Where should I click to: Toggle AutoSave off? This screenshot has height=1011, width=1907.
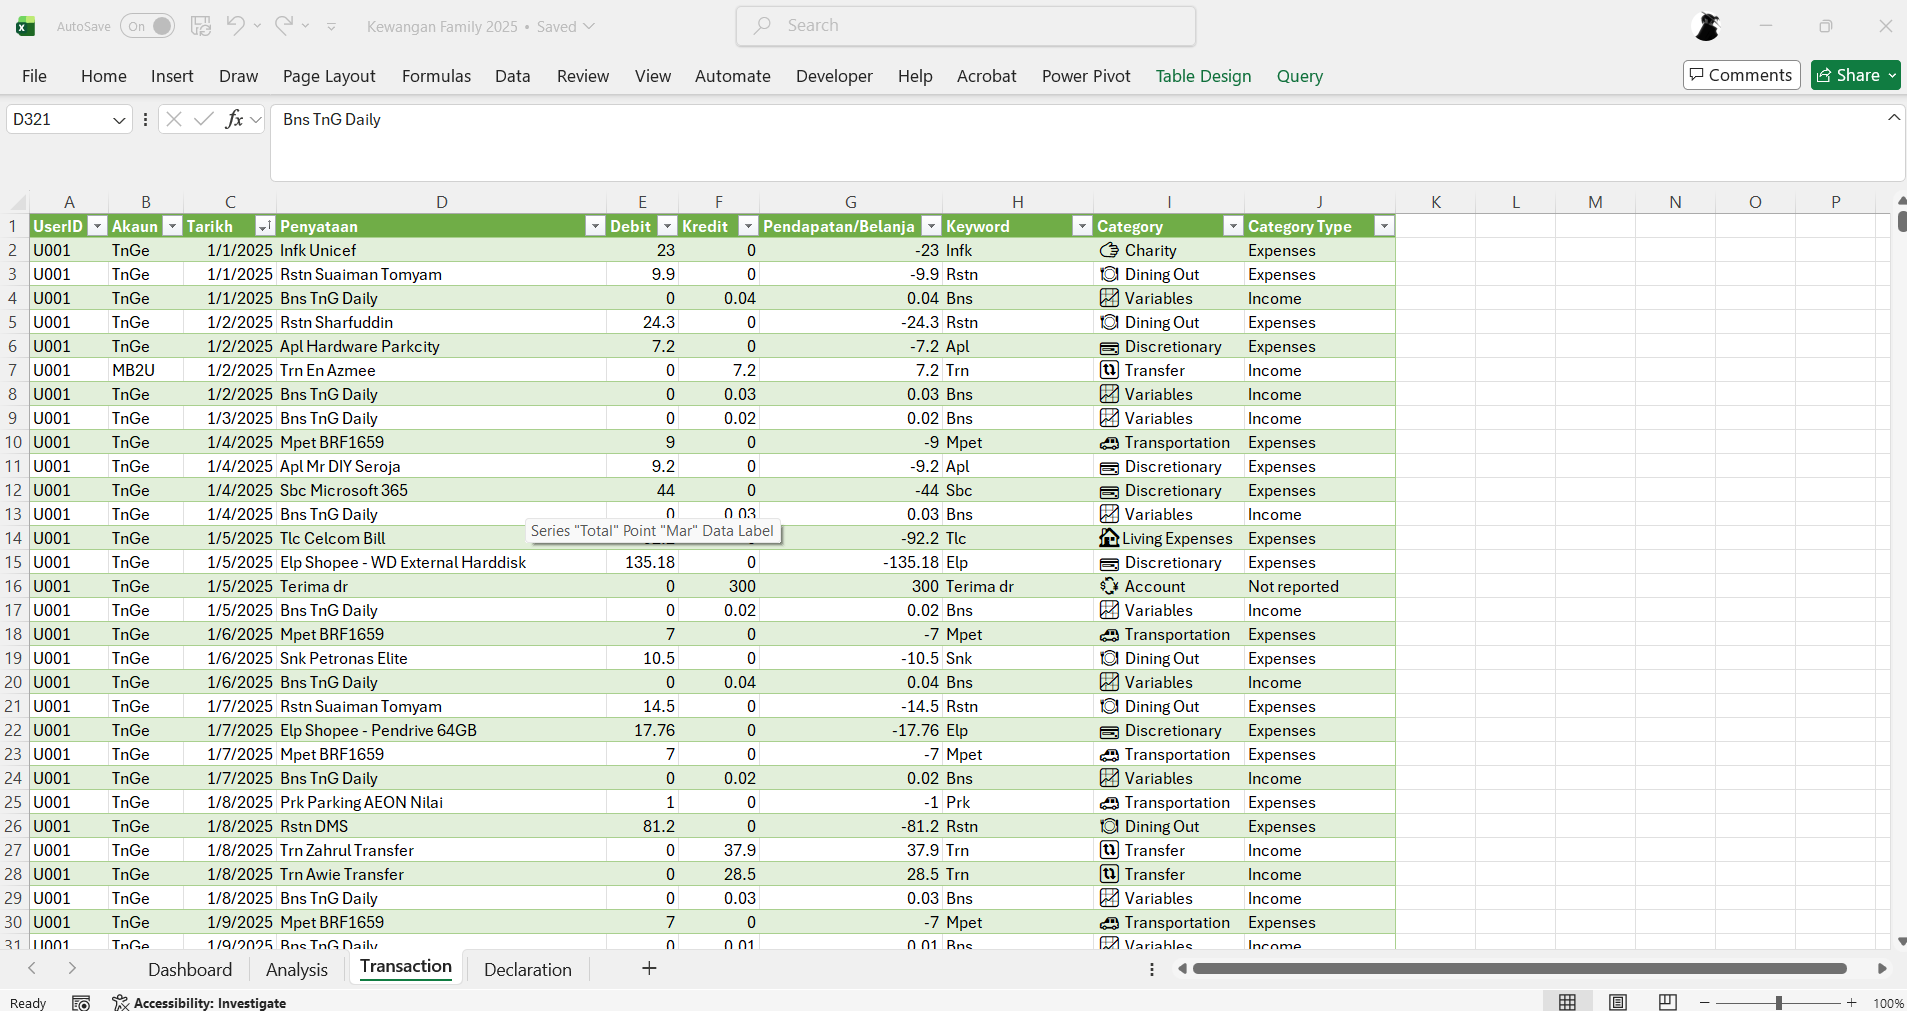[x=146, y=25]
